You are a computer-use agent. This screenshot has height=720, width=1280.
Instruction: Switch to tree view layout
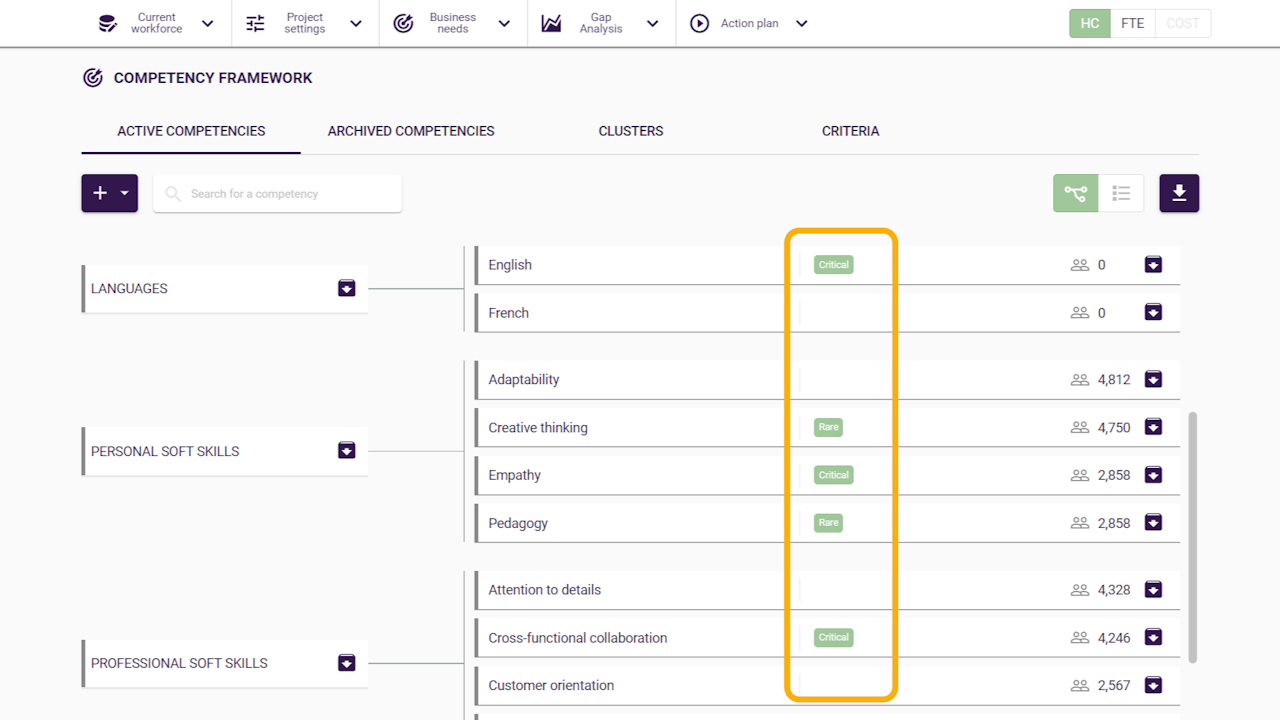pos(1075,193)
